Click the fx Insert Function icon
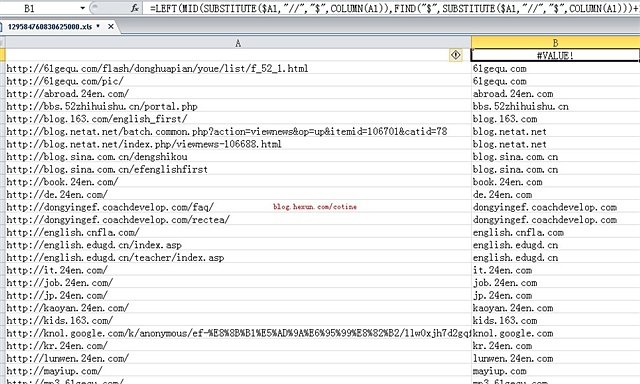The width and height of the screenshot is (640, 384). click(135, 8)
